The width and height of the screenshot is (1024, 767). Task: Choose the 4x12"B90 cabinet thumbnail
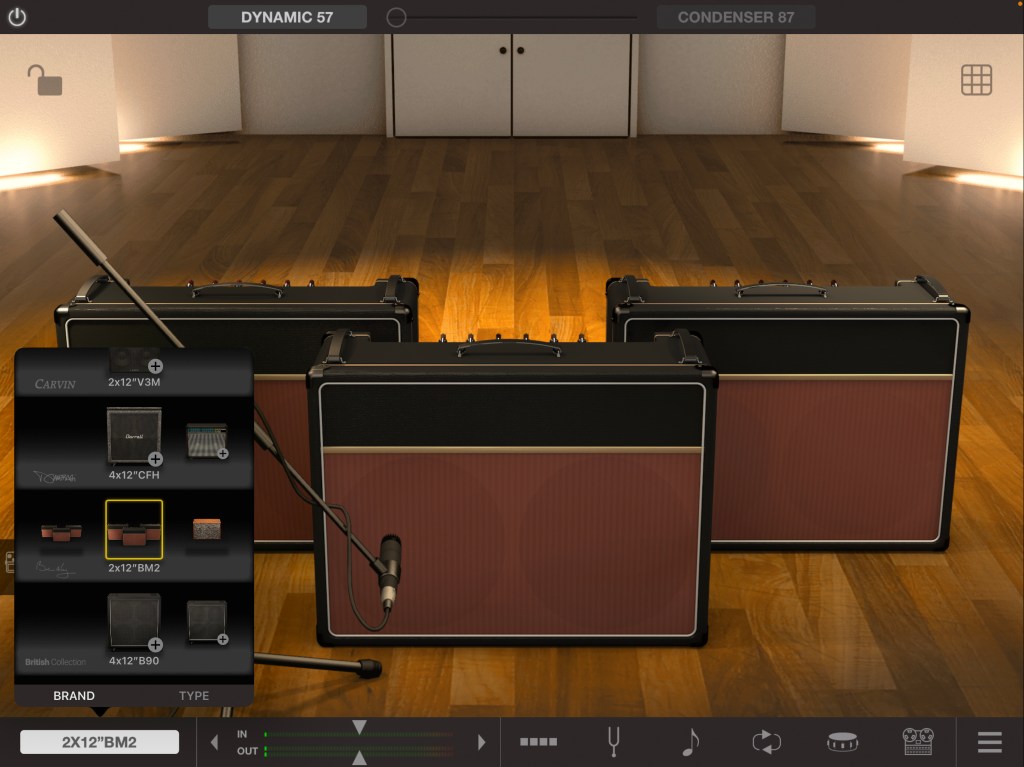coord(134,622)
